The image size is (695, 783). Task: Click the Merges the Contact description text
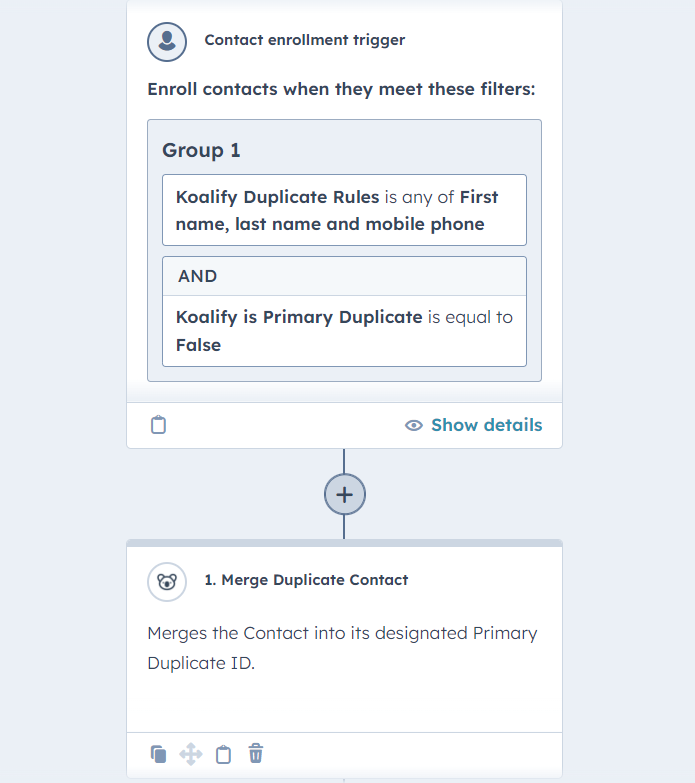click(x=342, y=647)
